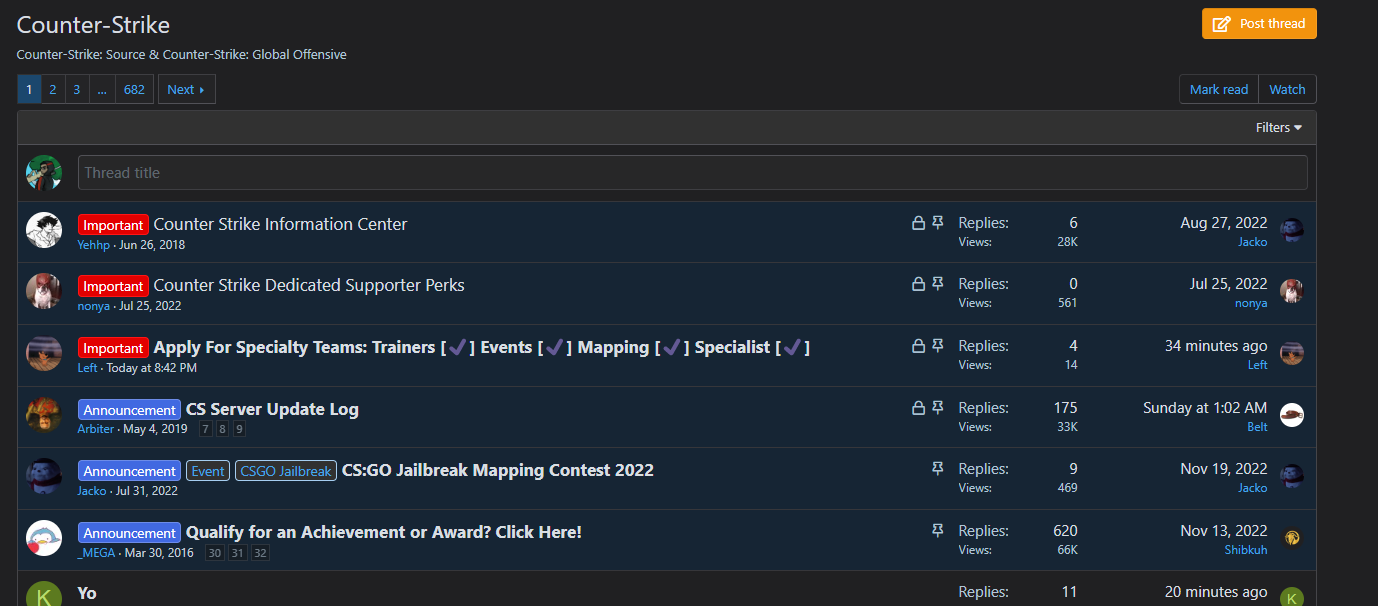Open the Filters dropdown
The width and height of the screenshot is (1378, 606).
click(x=1279, y=128)
